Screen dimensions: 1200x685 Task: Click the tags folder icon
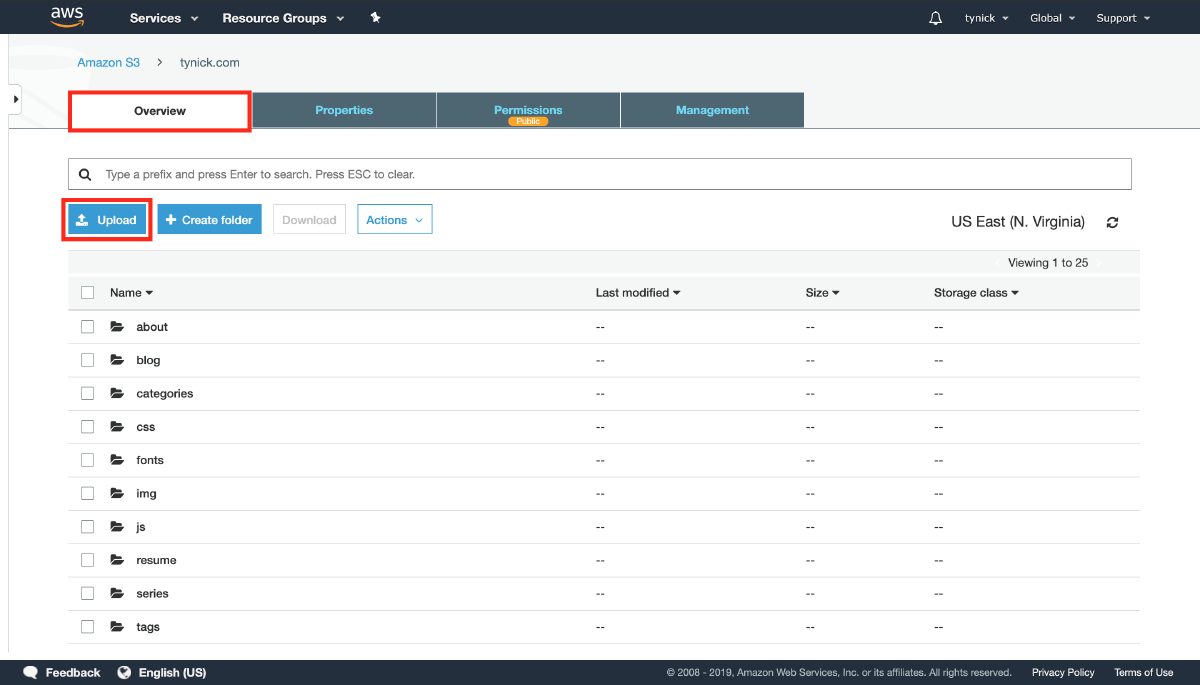point(117,627)
